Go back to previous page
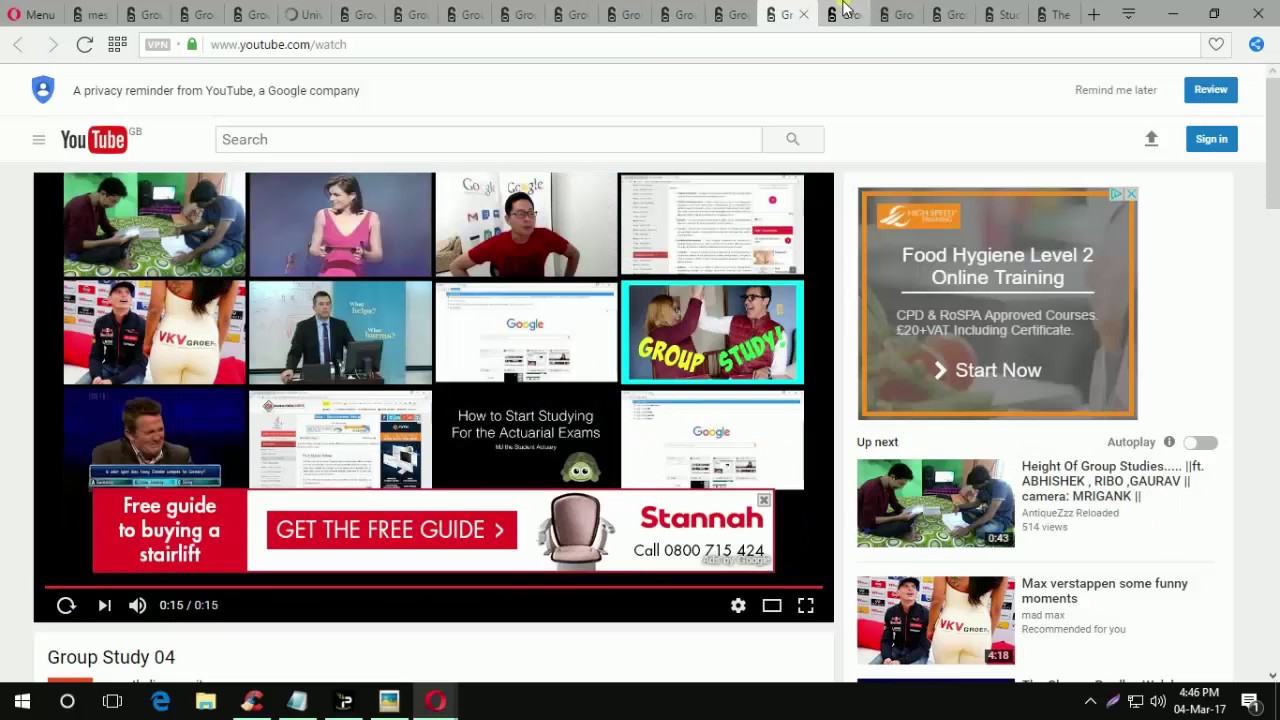This screenshot has height=720, width=1280. click(18, 44)
